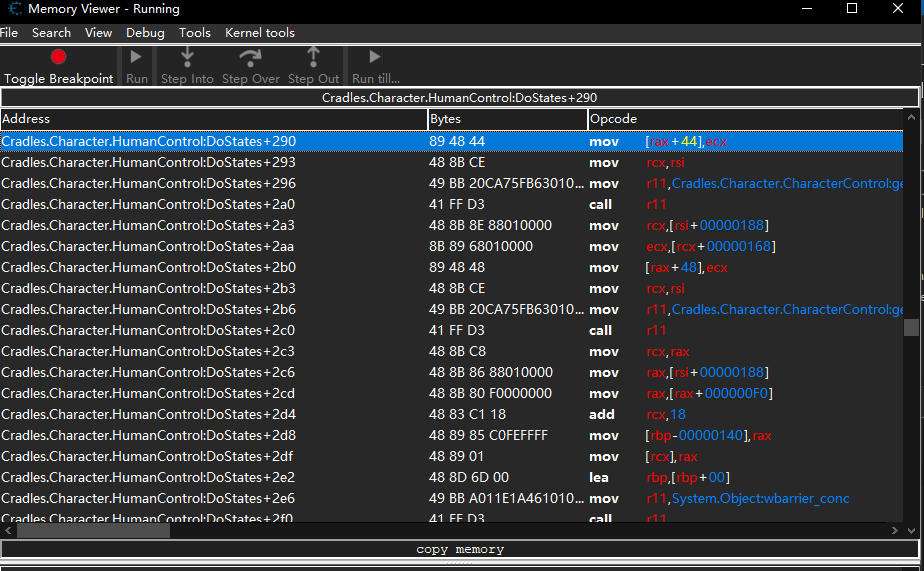Image resolution: width=924 pixels, height=571 pixels.
Task: Click the Memory Viewer app icon in title bar
Action: point(13,9)
